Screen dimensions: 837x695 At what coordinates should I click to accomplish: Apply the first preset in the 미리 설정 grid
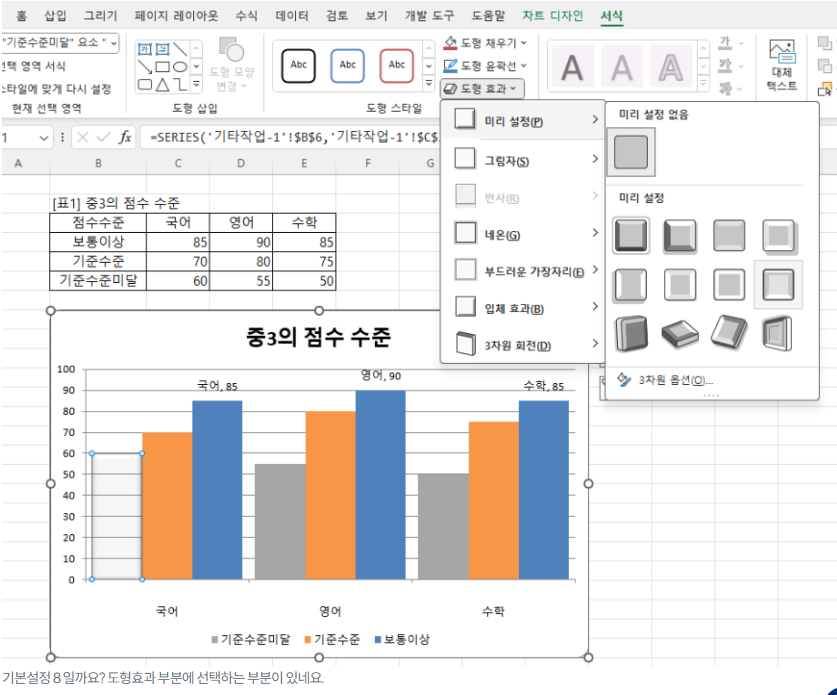coord(631,236)
